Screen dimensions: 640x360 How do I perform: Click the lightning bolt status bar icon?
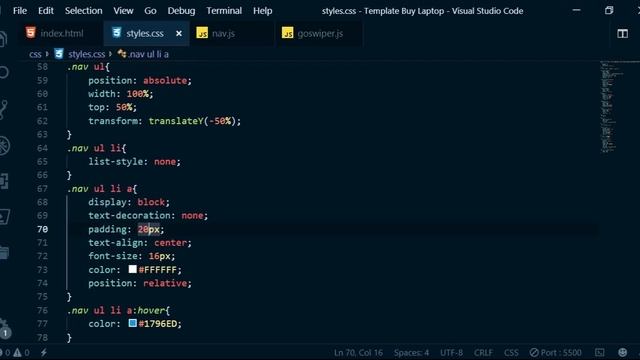tap(44, 353)
